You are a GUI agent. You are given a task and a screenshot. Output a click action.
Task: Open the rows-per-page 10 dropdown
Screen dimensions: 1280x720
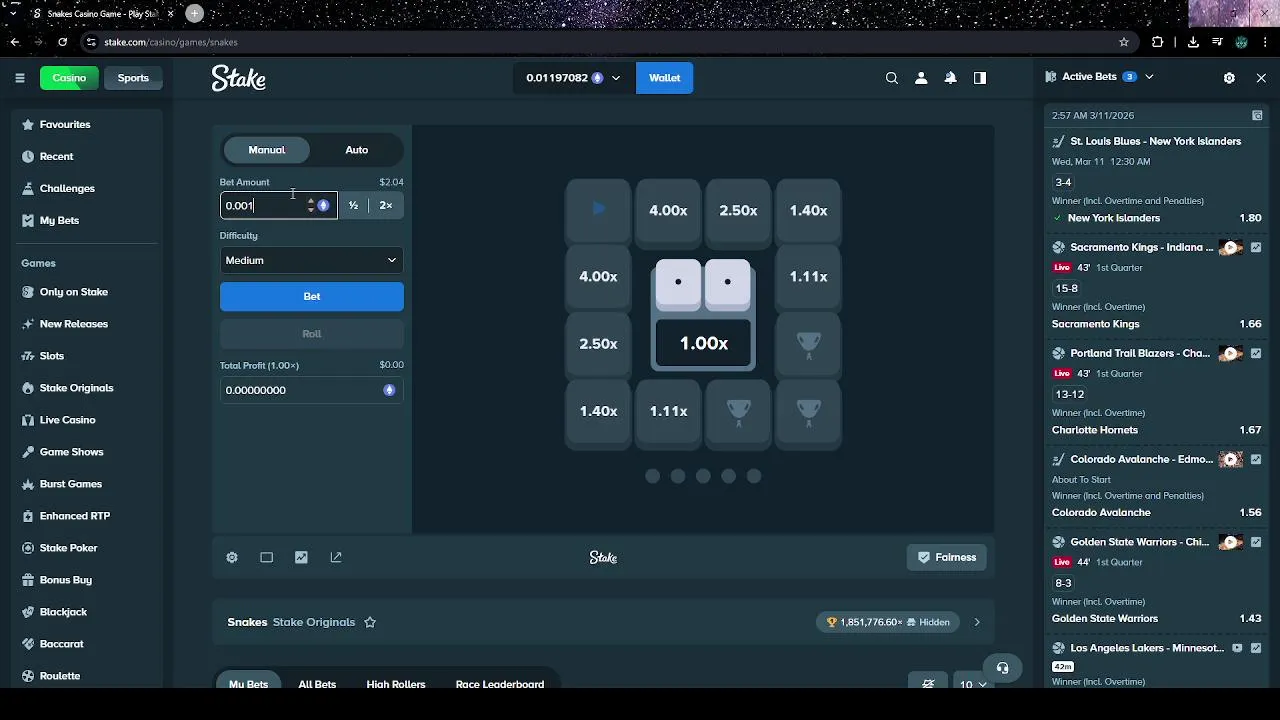coord(973,684)
